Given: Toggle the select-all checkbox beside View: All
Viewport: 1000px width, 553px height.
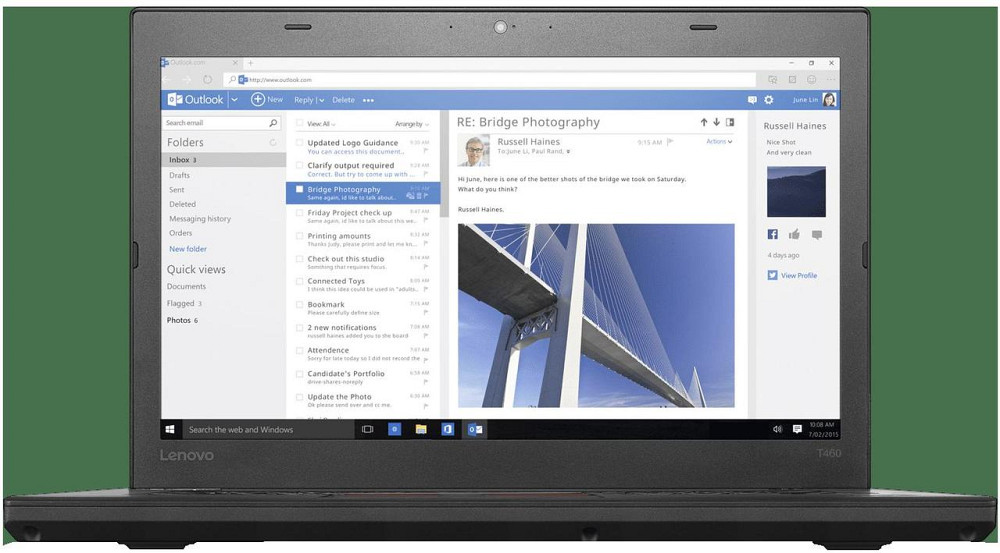Looking at the screenshot, I should tap(299, 124).
